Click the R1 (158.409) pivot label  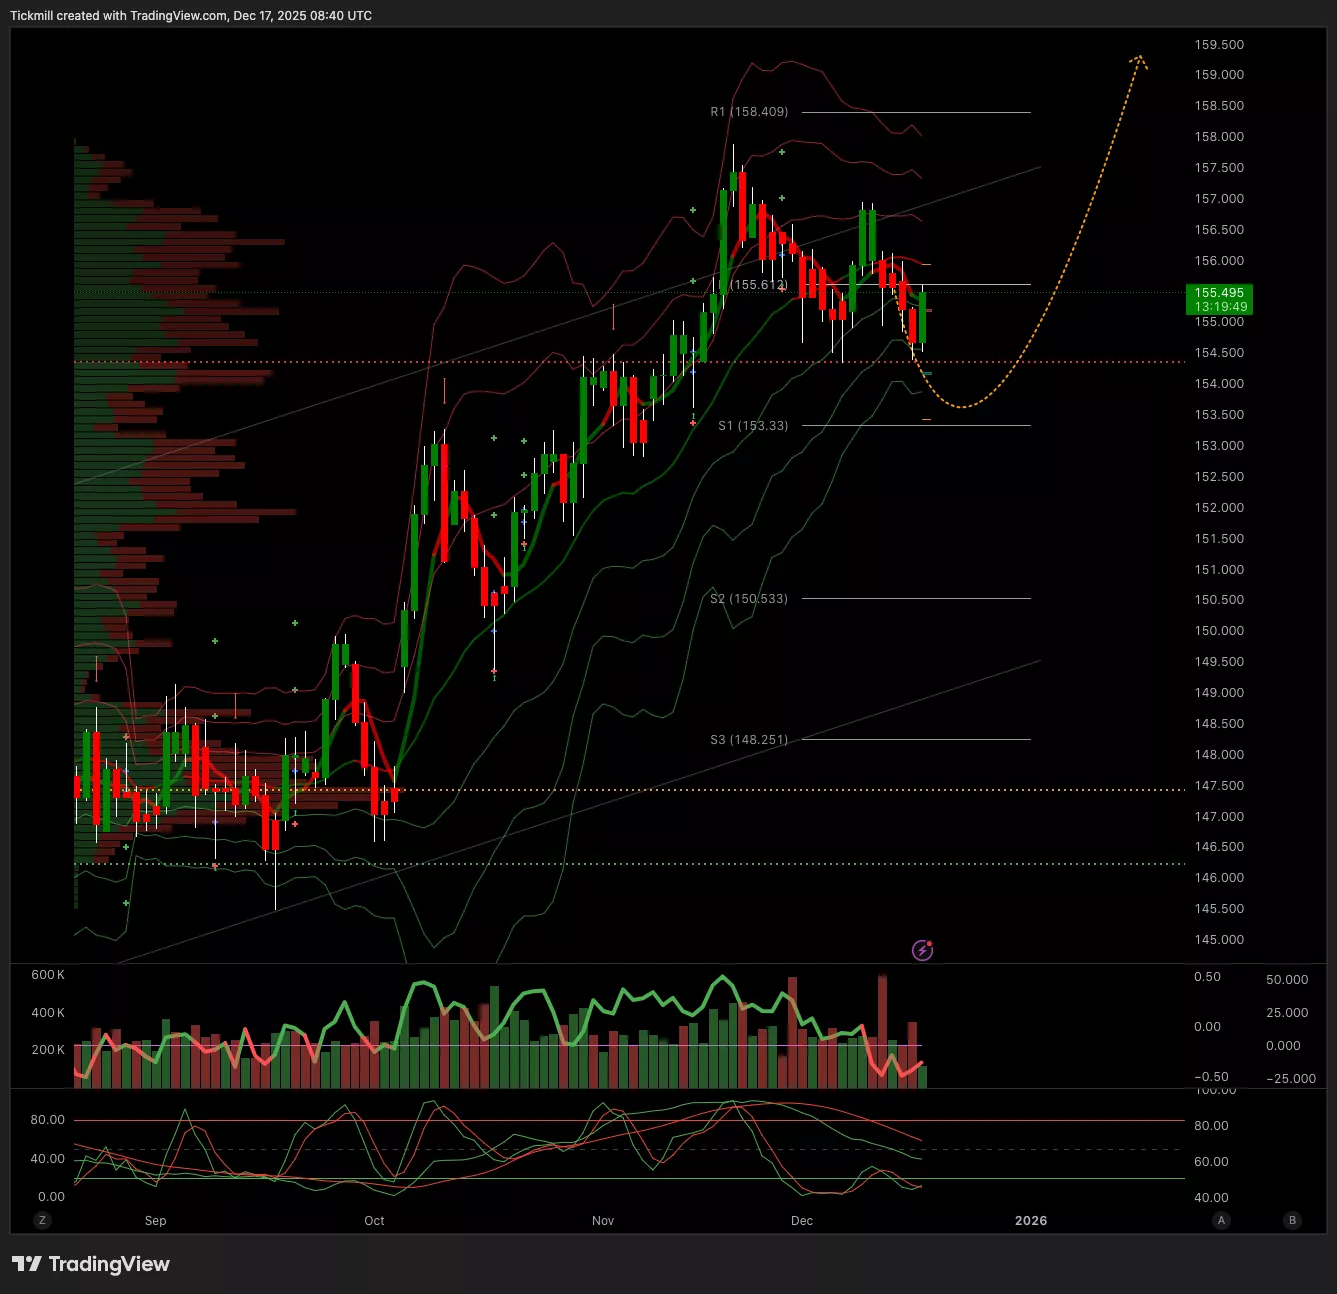coord(749,112)
